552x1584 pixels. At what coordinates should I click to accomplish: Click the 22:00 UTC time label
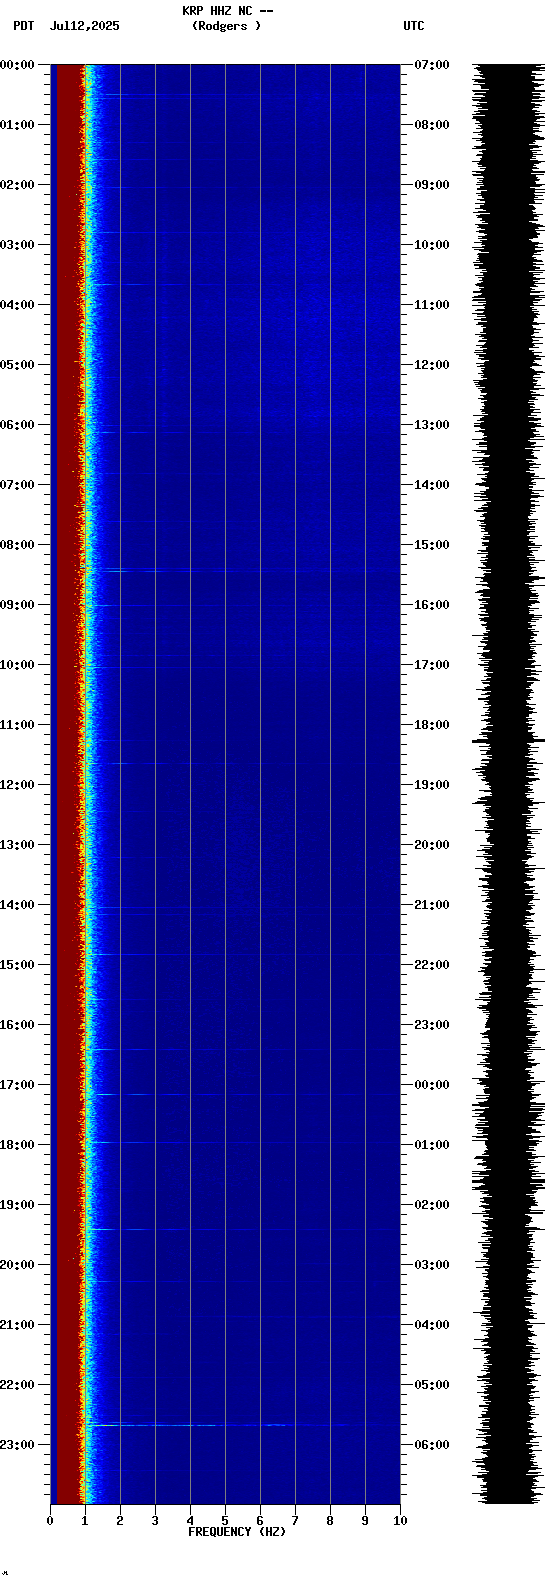pyautogui.click(x=431, y=965)
